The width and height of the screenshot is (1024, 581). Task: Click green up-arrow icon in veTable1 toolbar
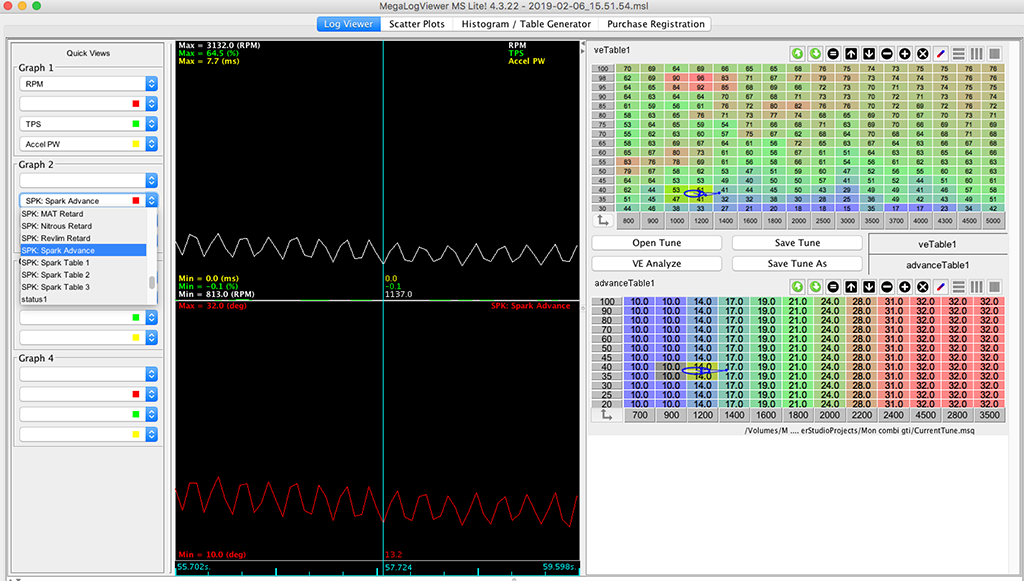[798, 53]
